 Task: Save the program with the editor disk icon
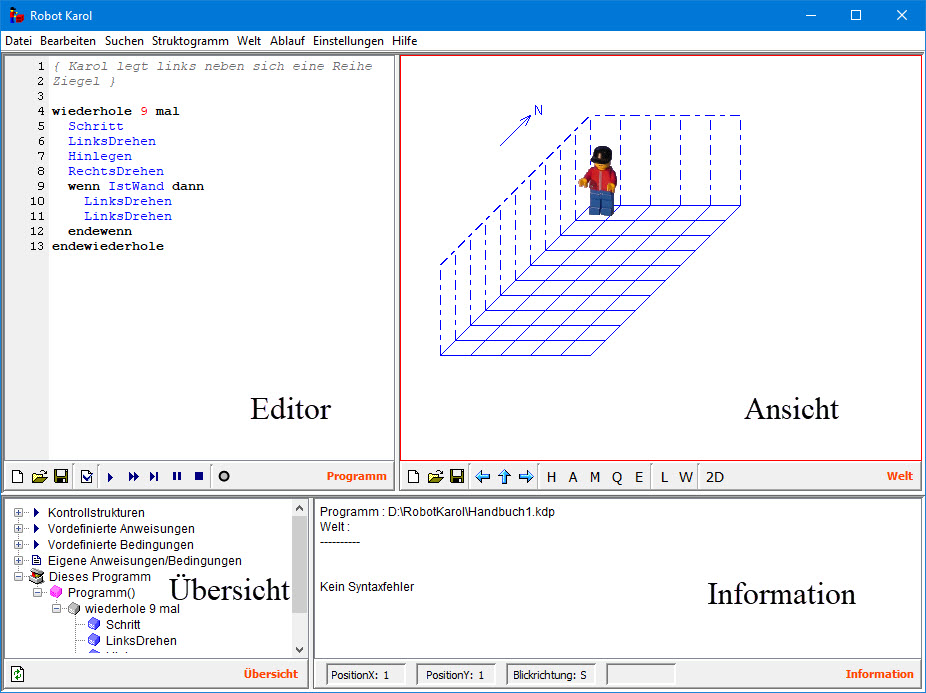61,477
